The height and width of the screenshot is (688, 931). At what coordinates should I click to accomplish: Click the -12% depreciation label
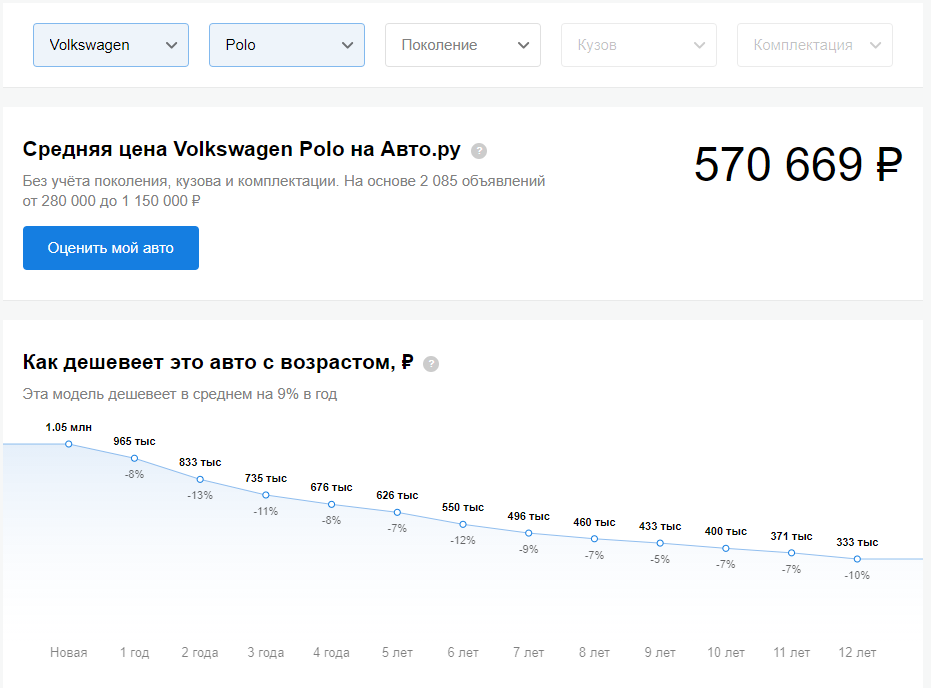coord(463,541)
